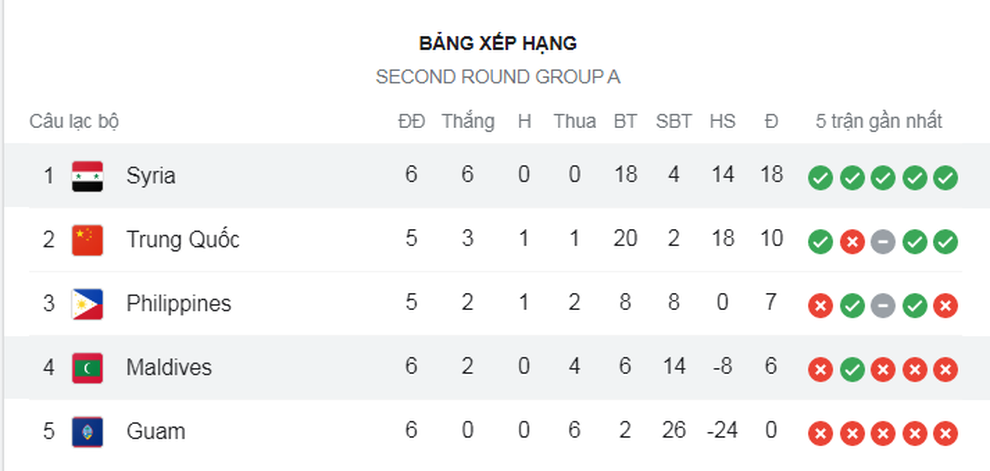Open the Maldives team link

[169, 367]
